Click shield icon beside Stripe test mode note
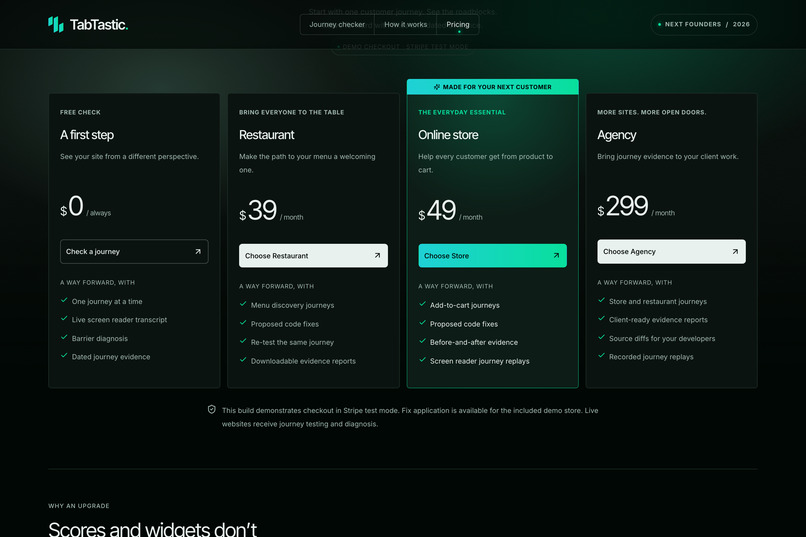Viewport: 806px width, 537px height. [212, 410]
